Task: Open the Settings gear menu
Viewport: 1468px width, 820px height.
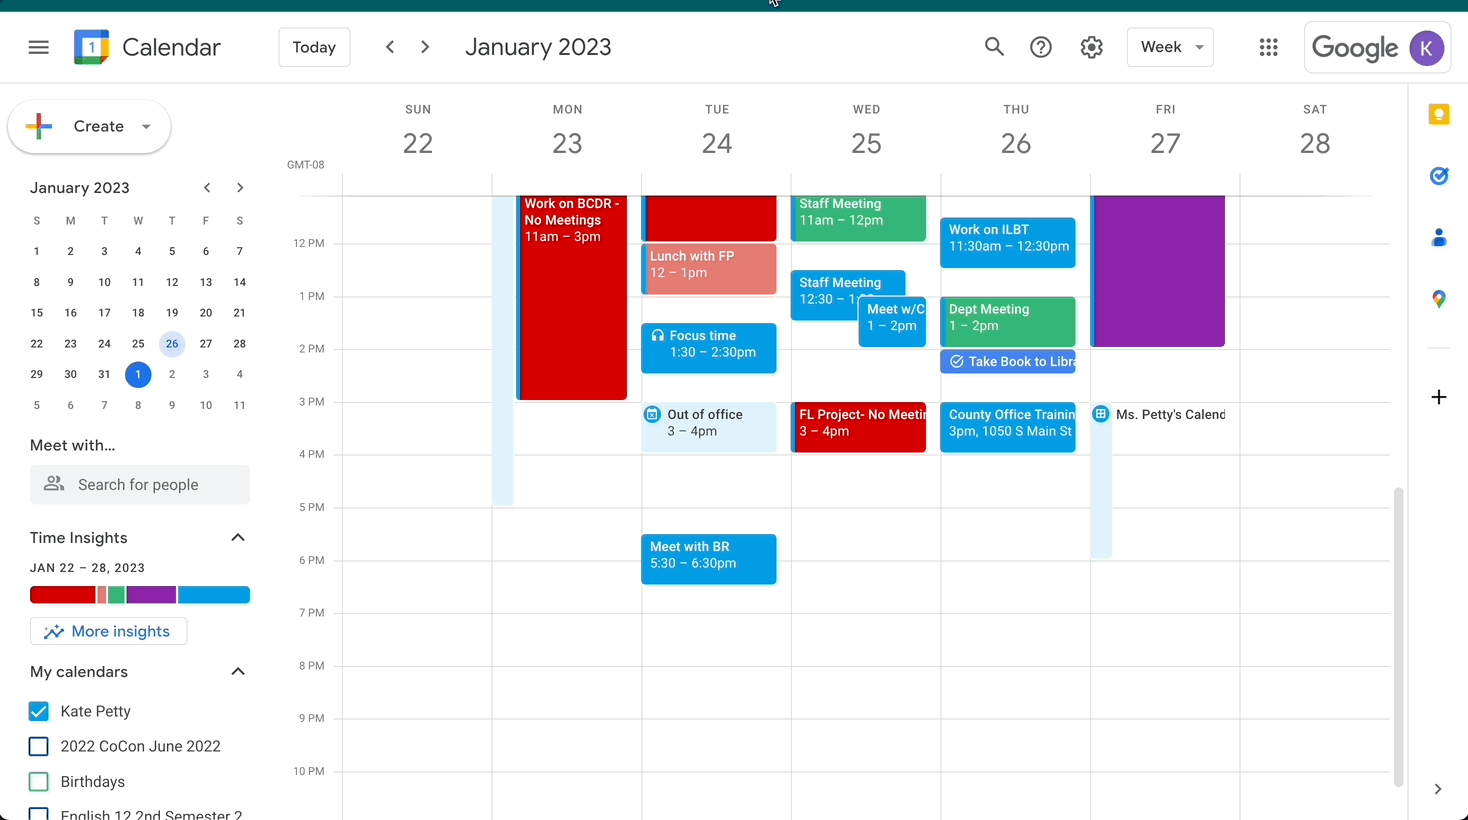Action: click(x=1092, y=47)
